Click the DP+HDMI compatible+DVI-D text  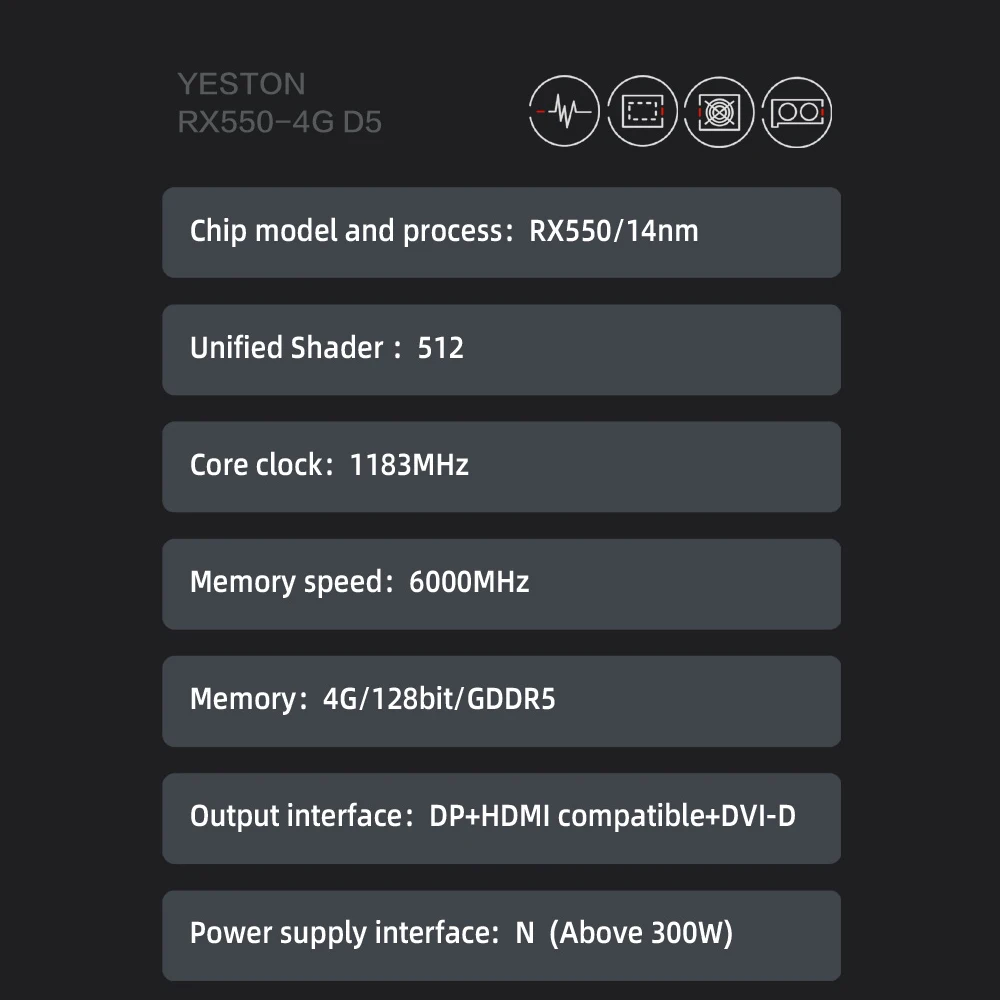pyautogui.click(x=612, y=816)
